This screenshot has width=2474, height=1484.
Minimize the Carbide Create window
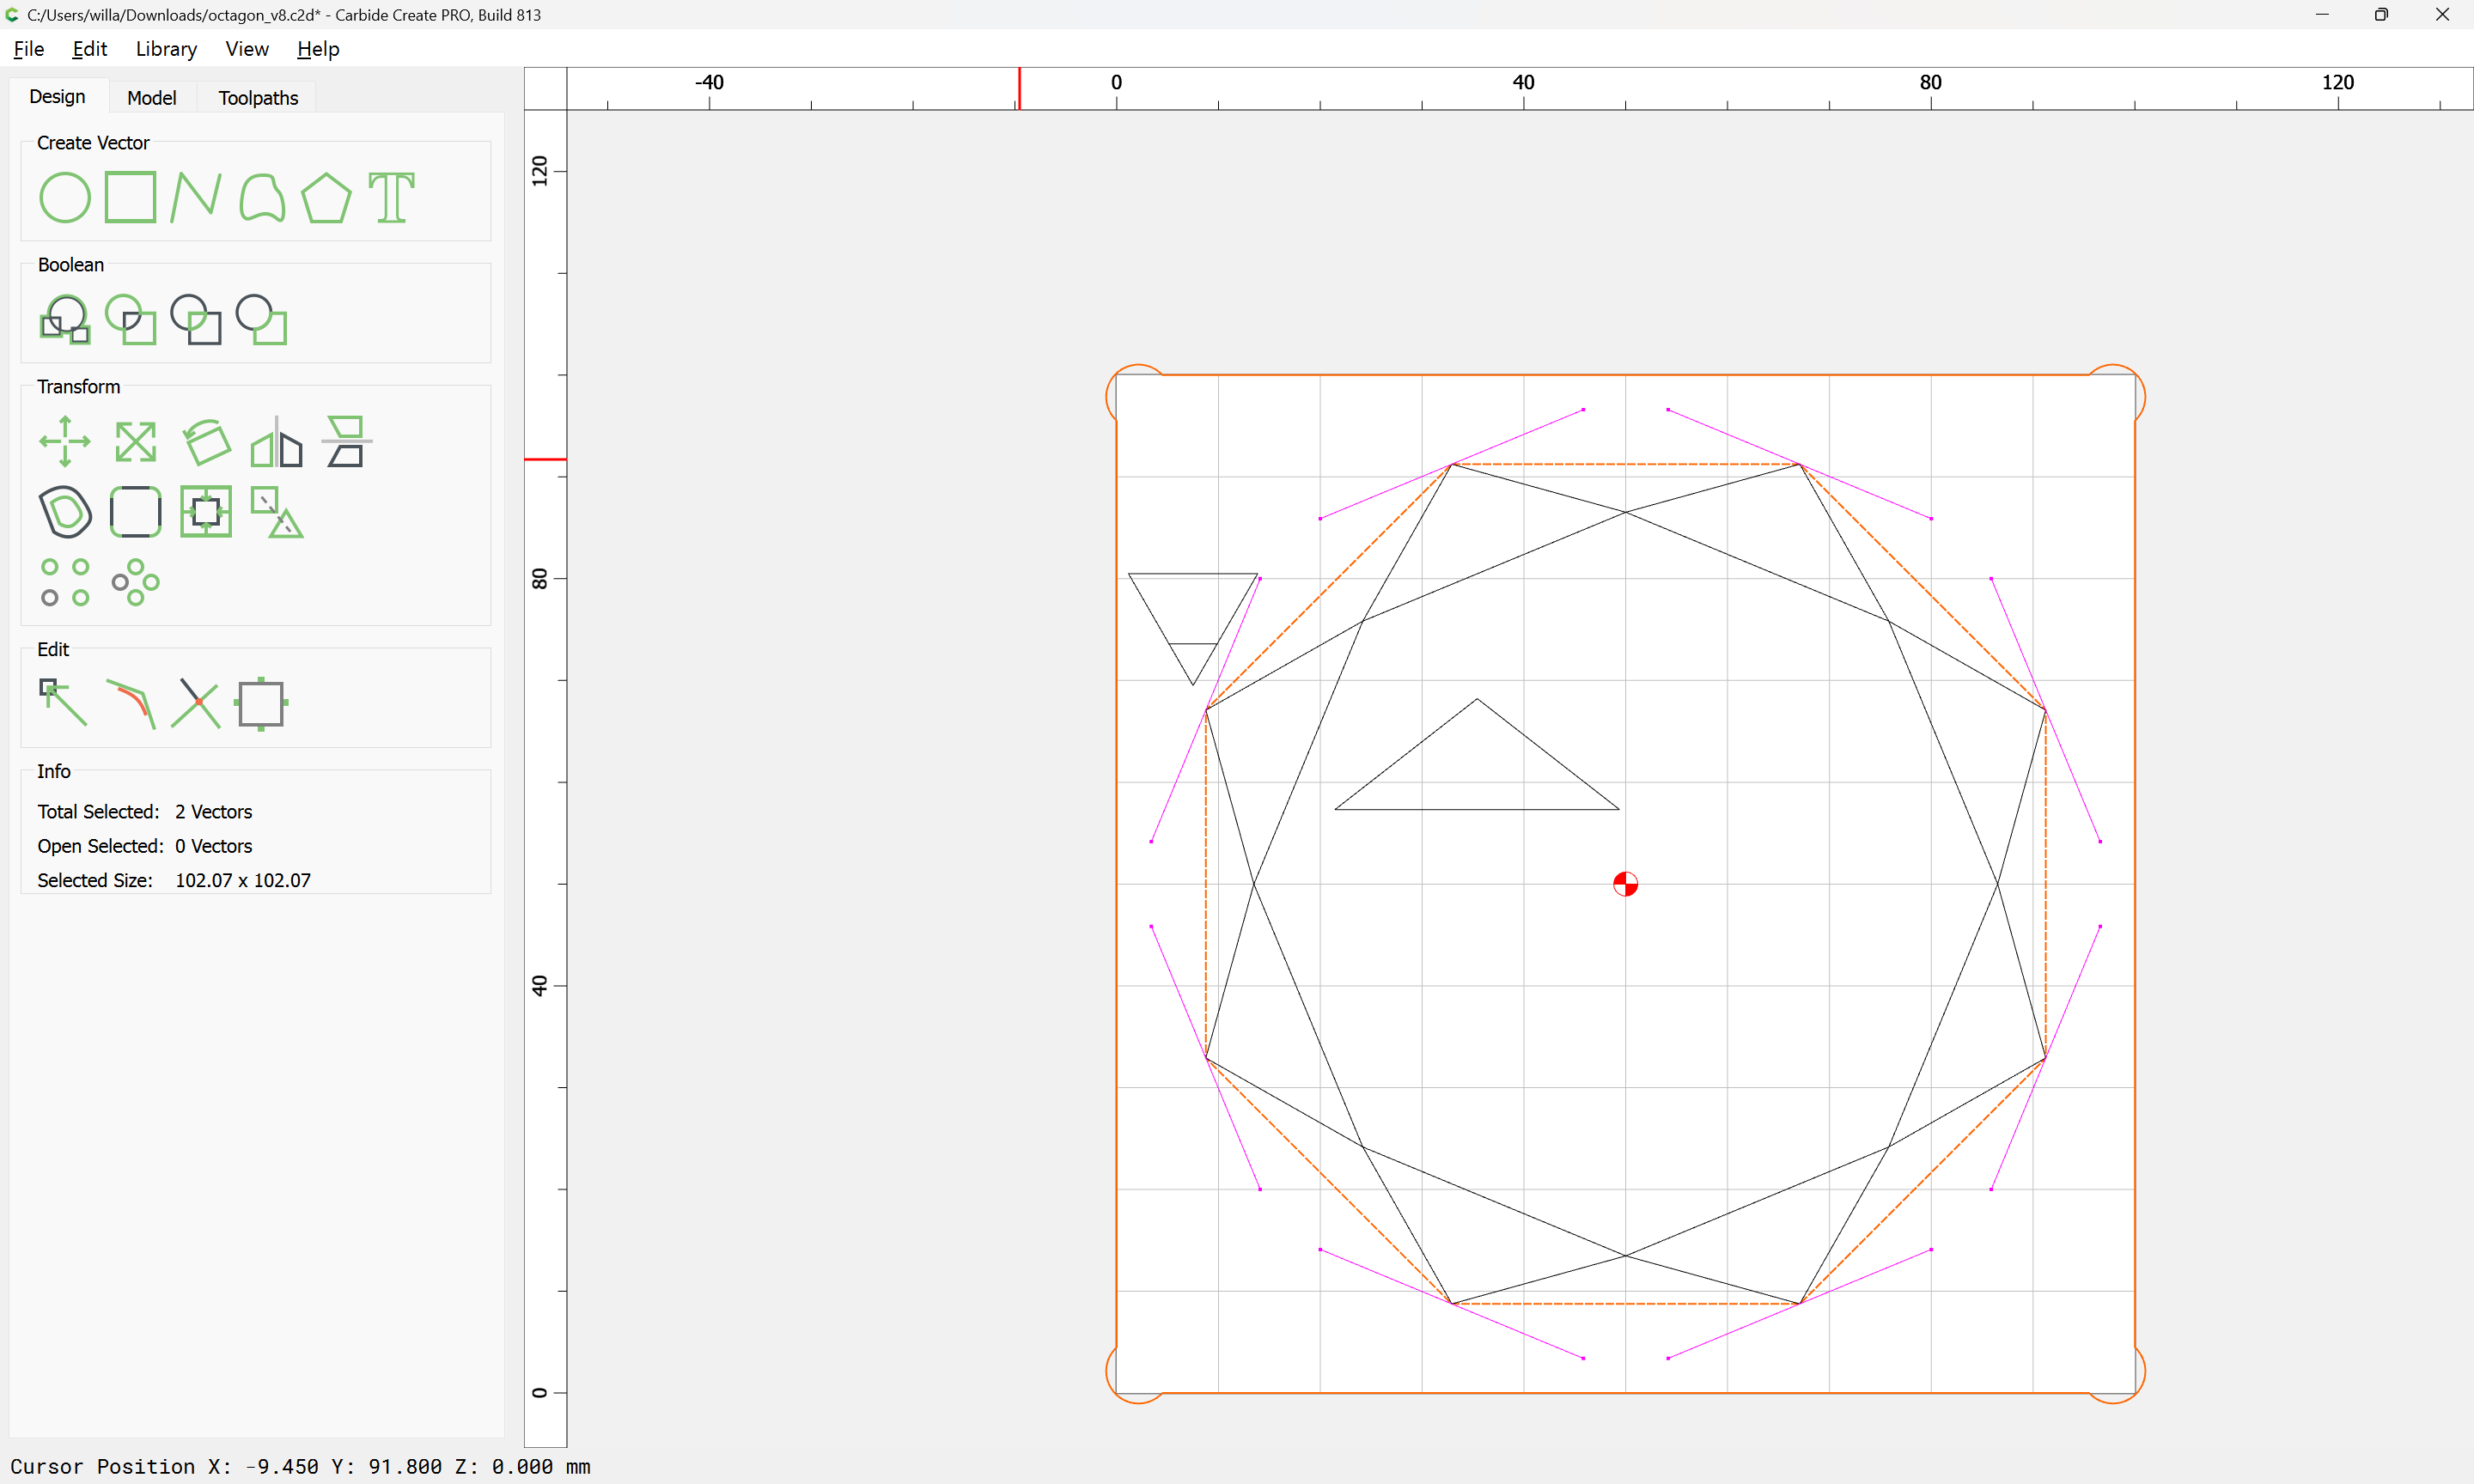pos(2322,14)
